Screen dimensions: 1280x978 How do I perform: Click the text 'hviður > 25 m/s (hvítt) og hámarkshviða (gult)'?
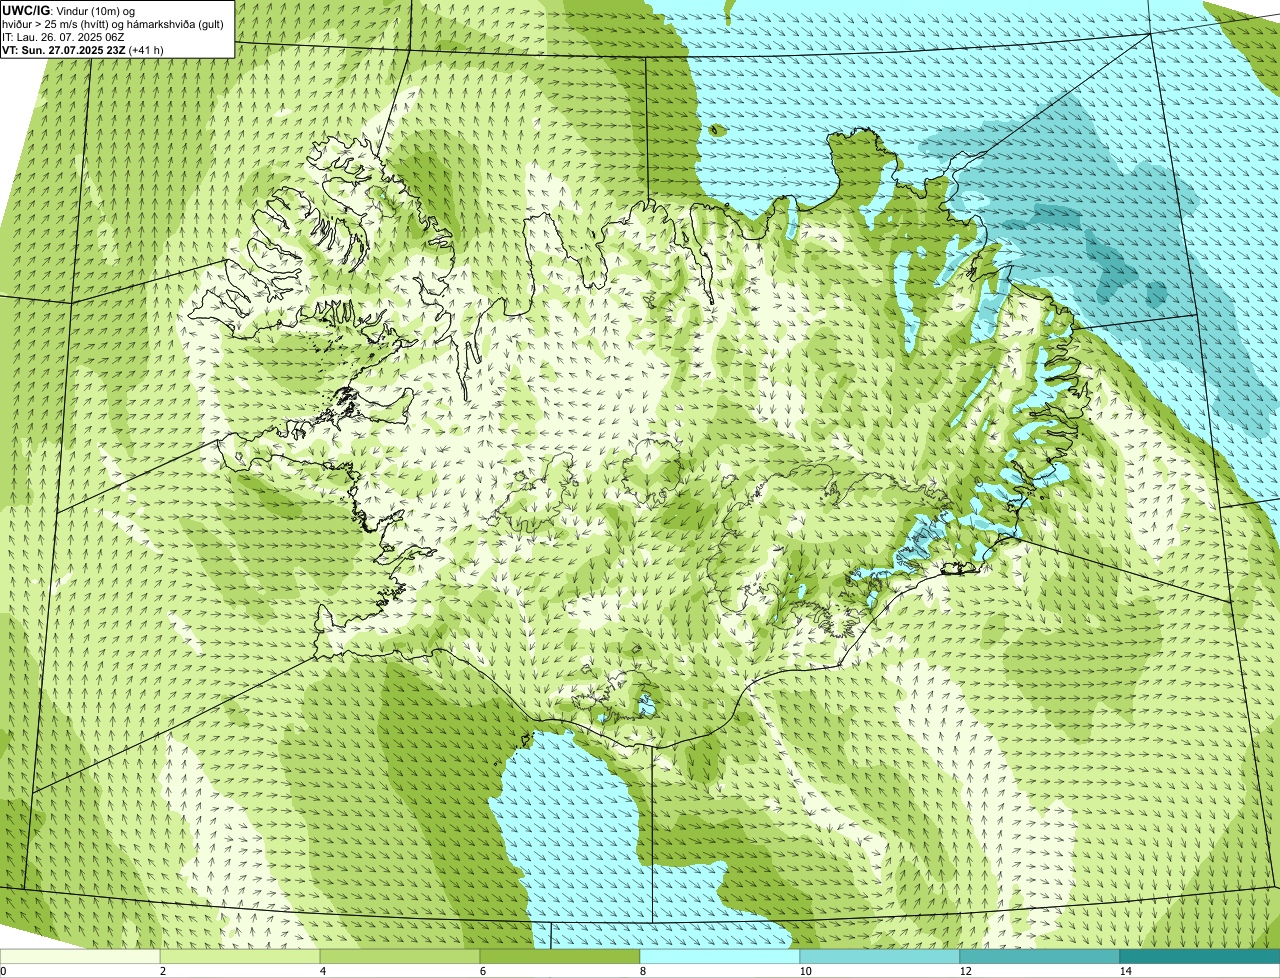click(x=113, y=23)
